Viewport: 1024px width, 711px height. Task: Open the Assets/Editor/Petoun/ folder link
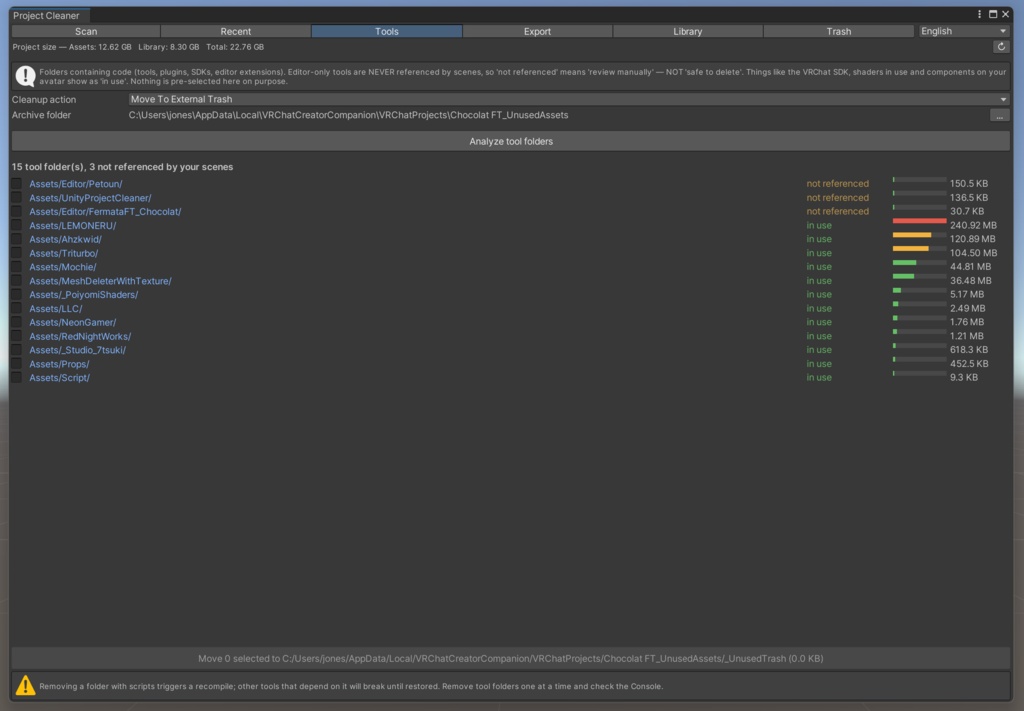(76, 184)
